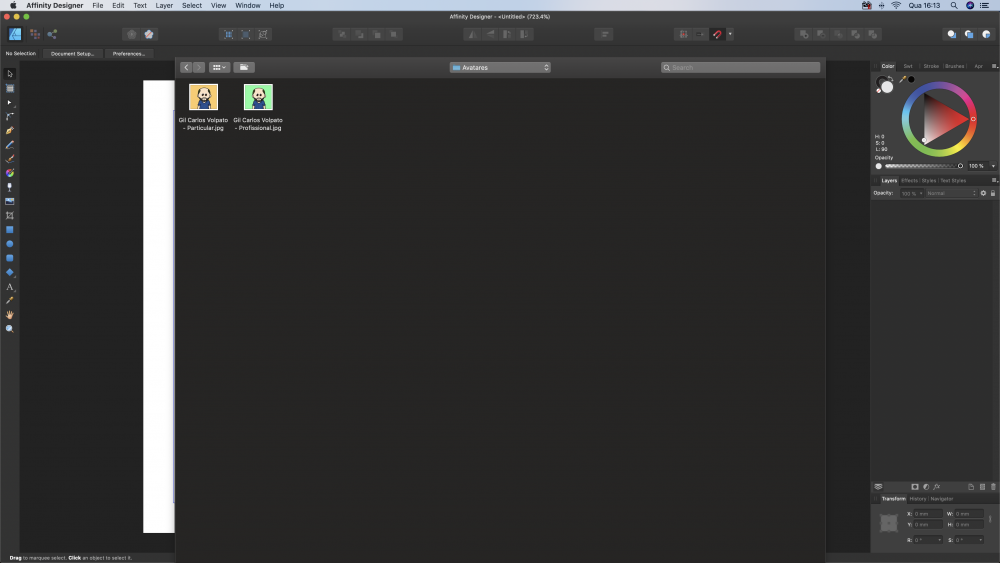Screen dimensions: 1000x563
Task: Select the Vector Brush tool
Action: [10, 159]
